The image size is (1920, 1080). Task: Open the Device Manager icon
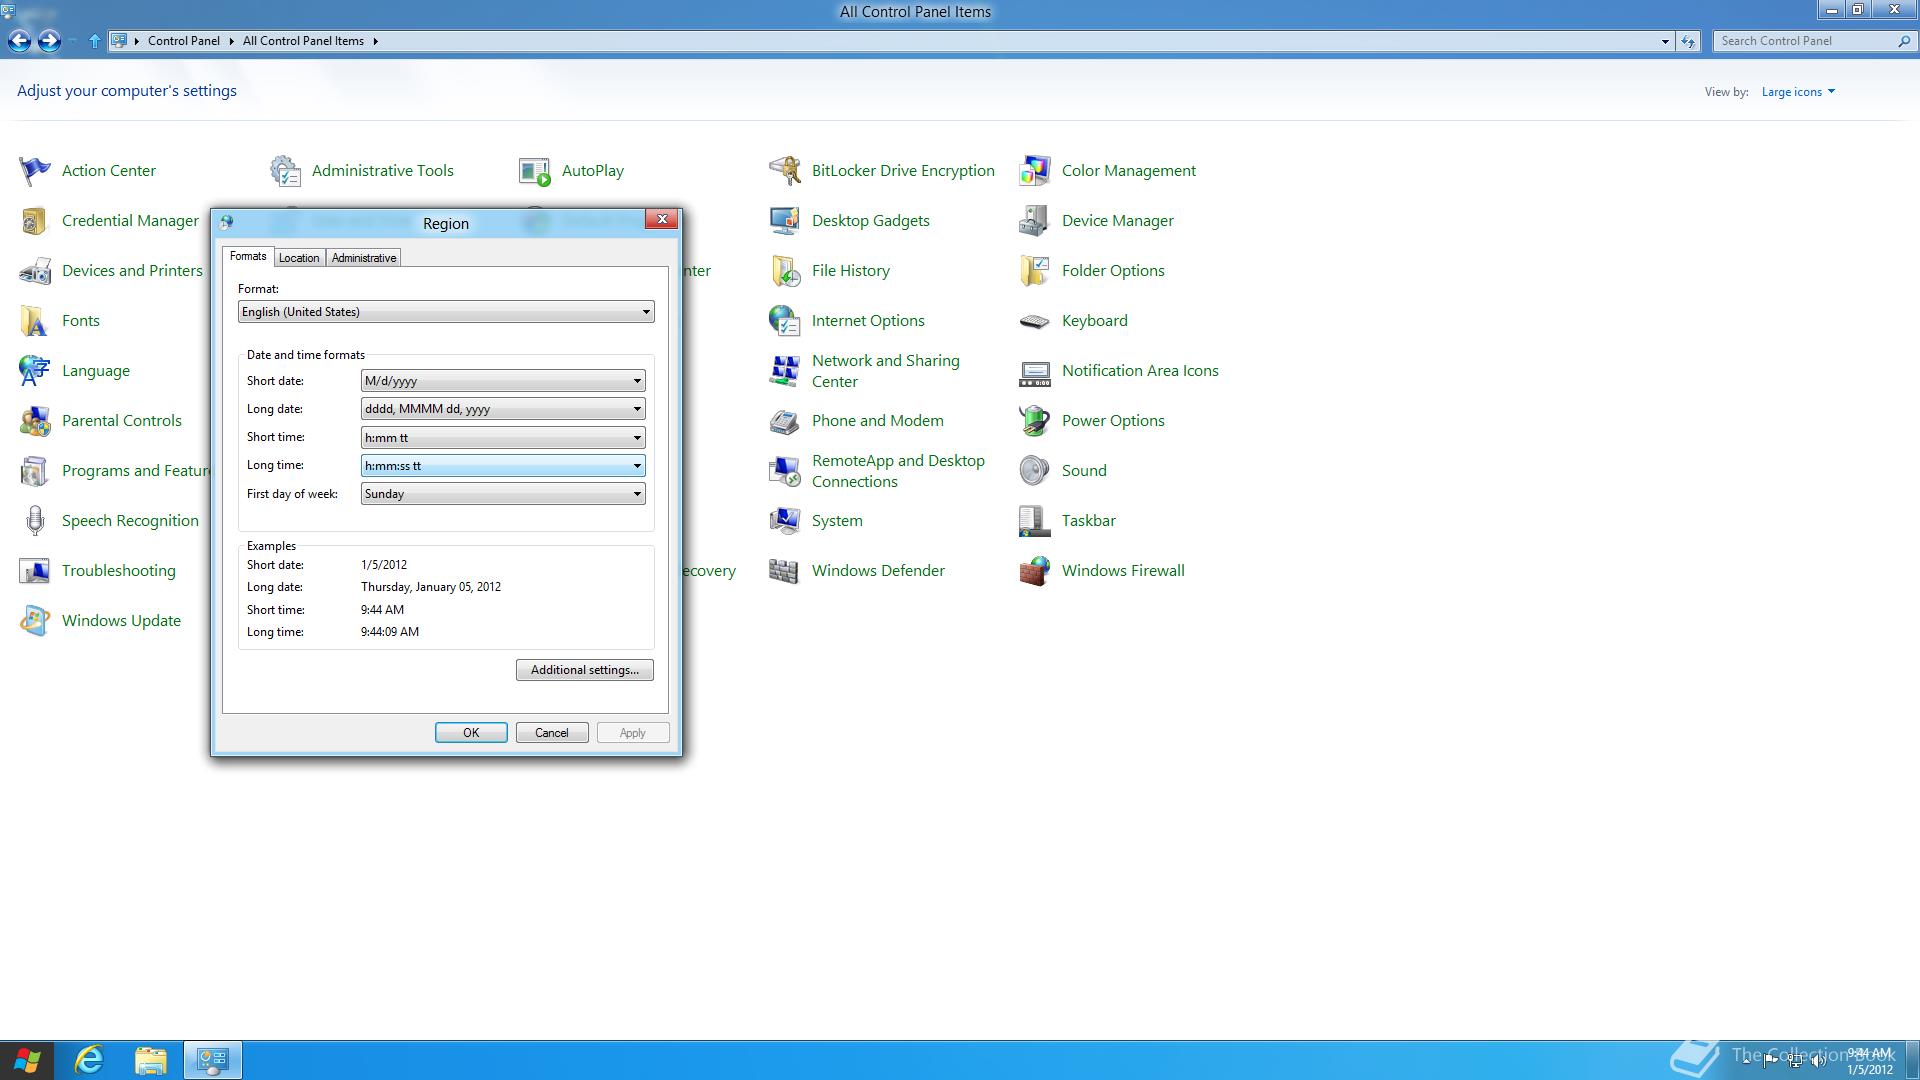tap(1035, 221)
